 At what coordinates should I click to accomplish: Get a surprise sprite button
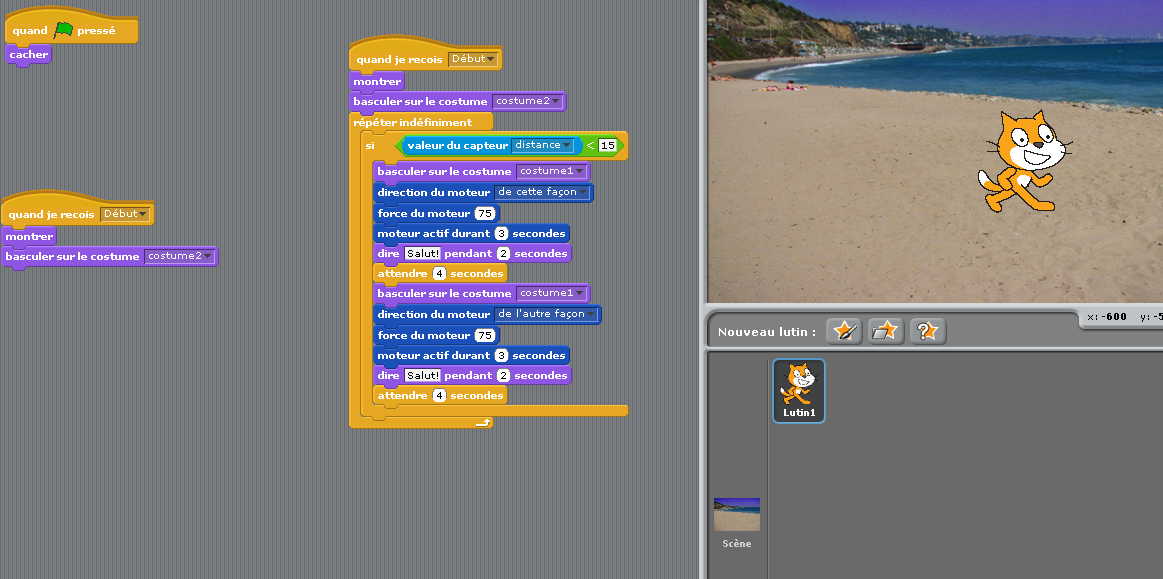929,331
